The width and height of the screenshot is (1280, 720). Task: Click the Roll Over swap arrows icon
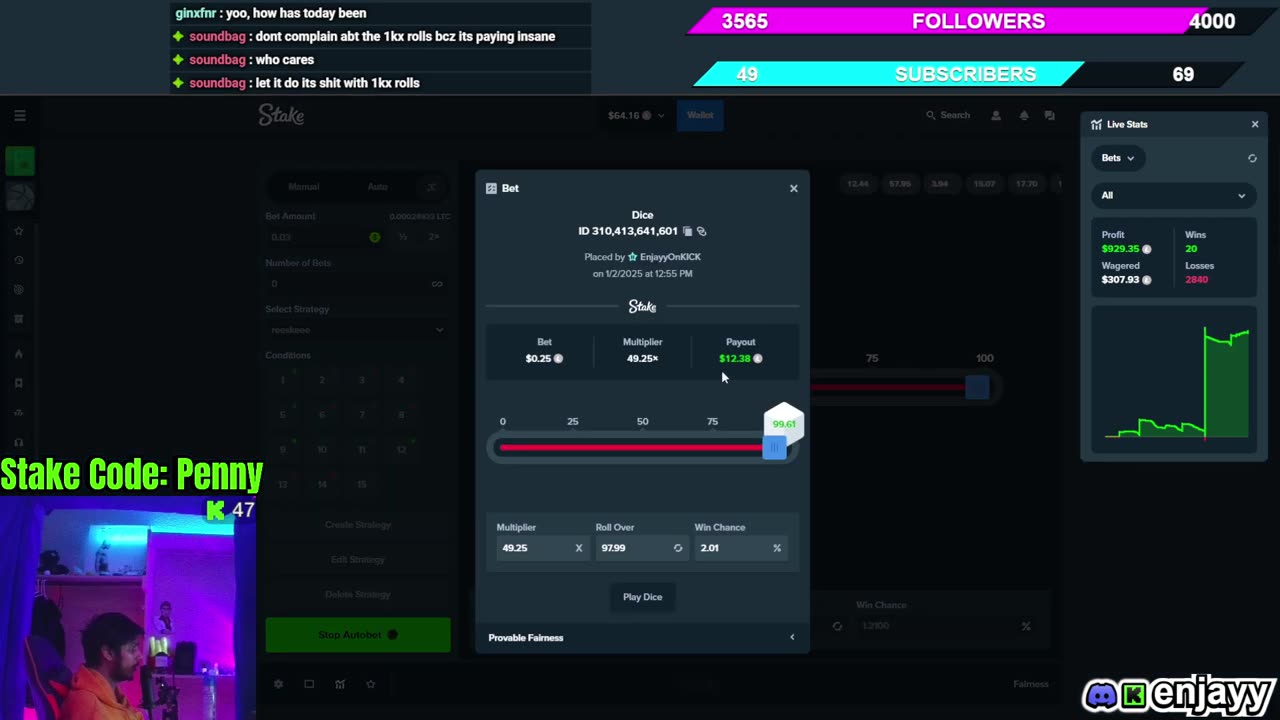(x=678, y=548)
